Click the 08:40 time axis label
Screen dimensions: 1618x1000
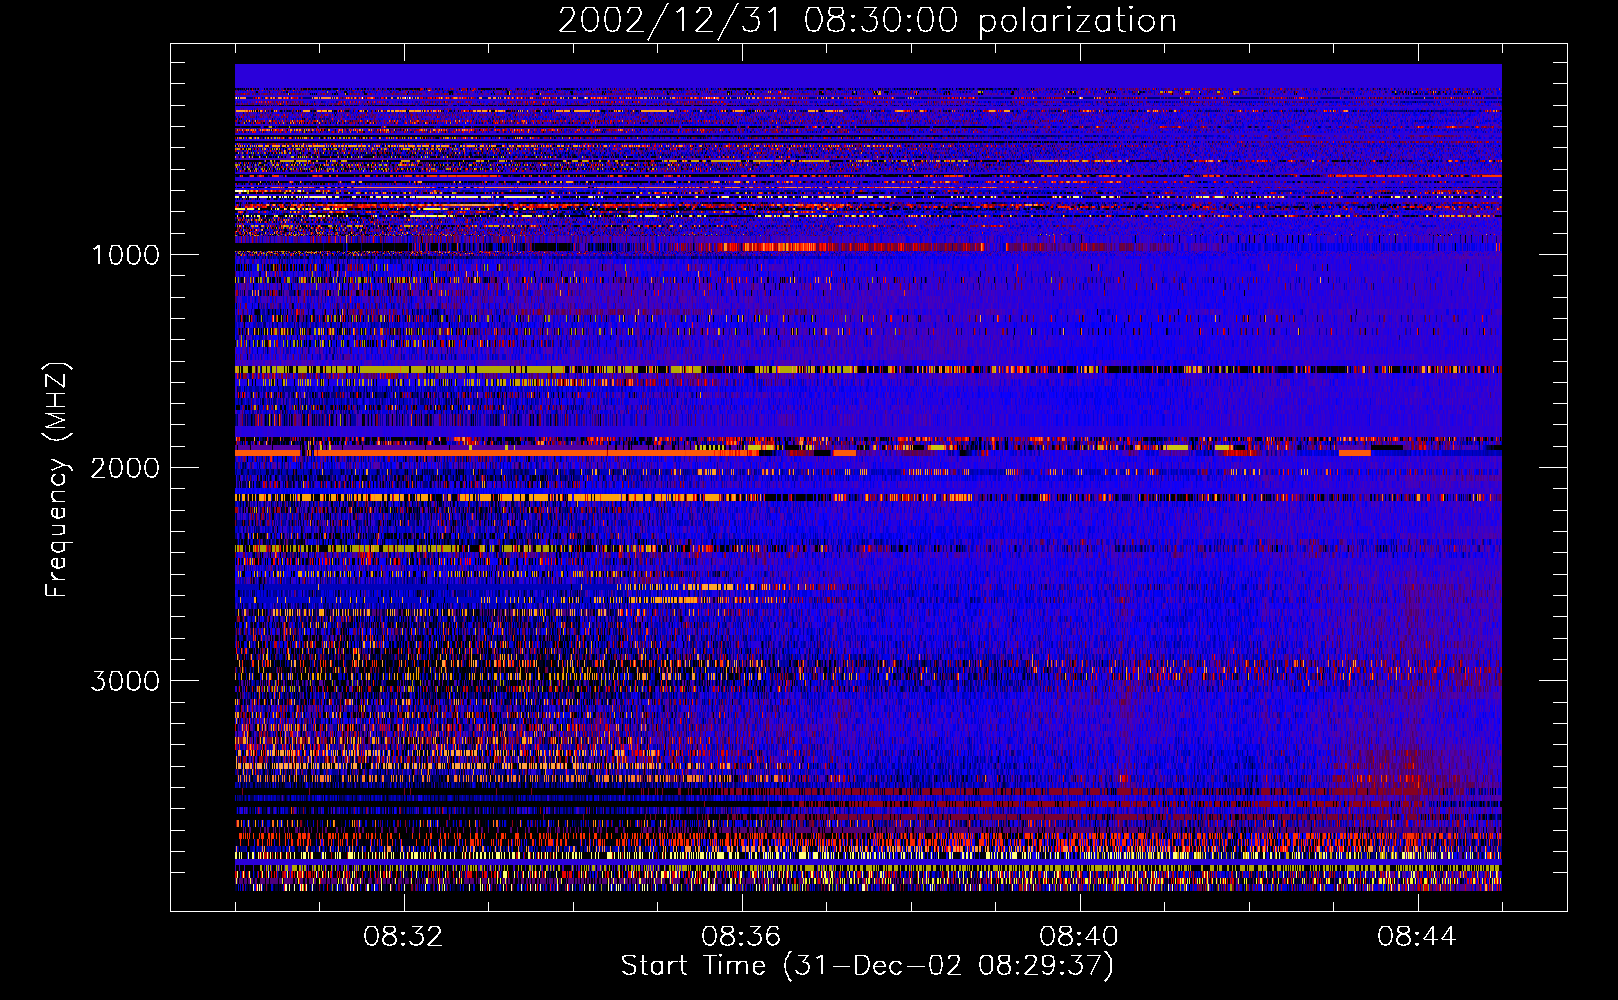click(1080, 937)
